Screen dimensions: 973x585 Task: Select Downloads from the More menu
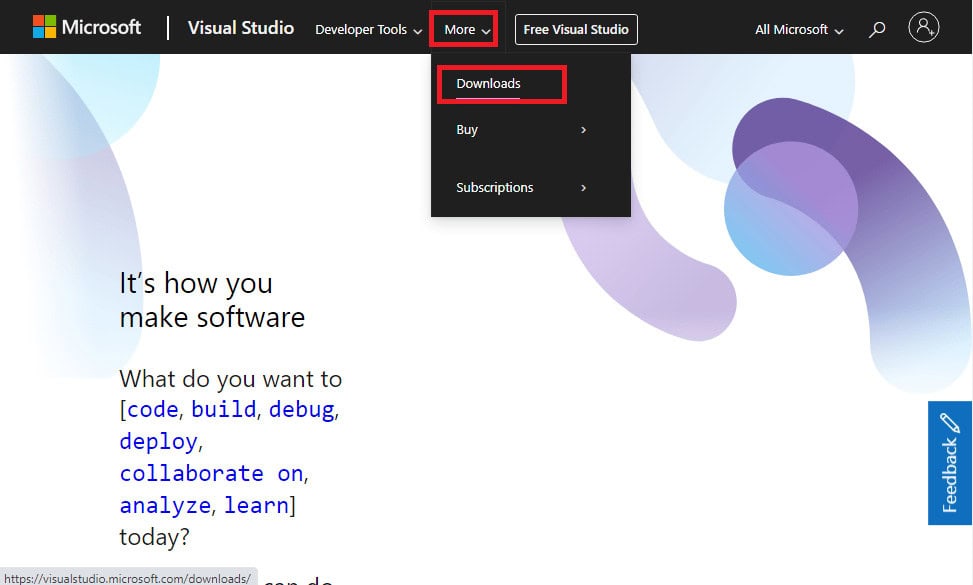[x=488, y=84]
